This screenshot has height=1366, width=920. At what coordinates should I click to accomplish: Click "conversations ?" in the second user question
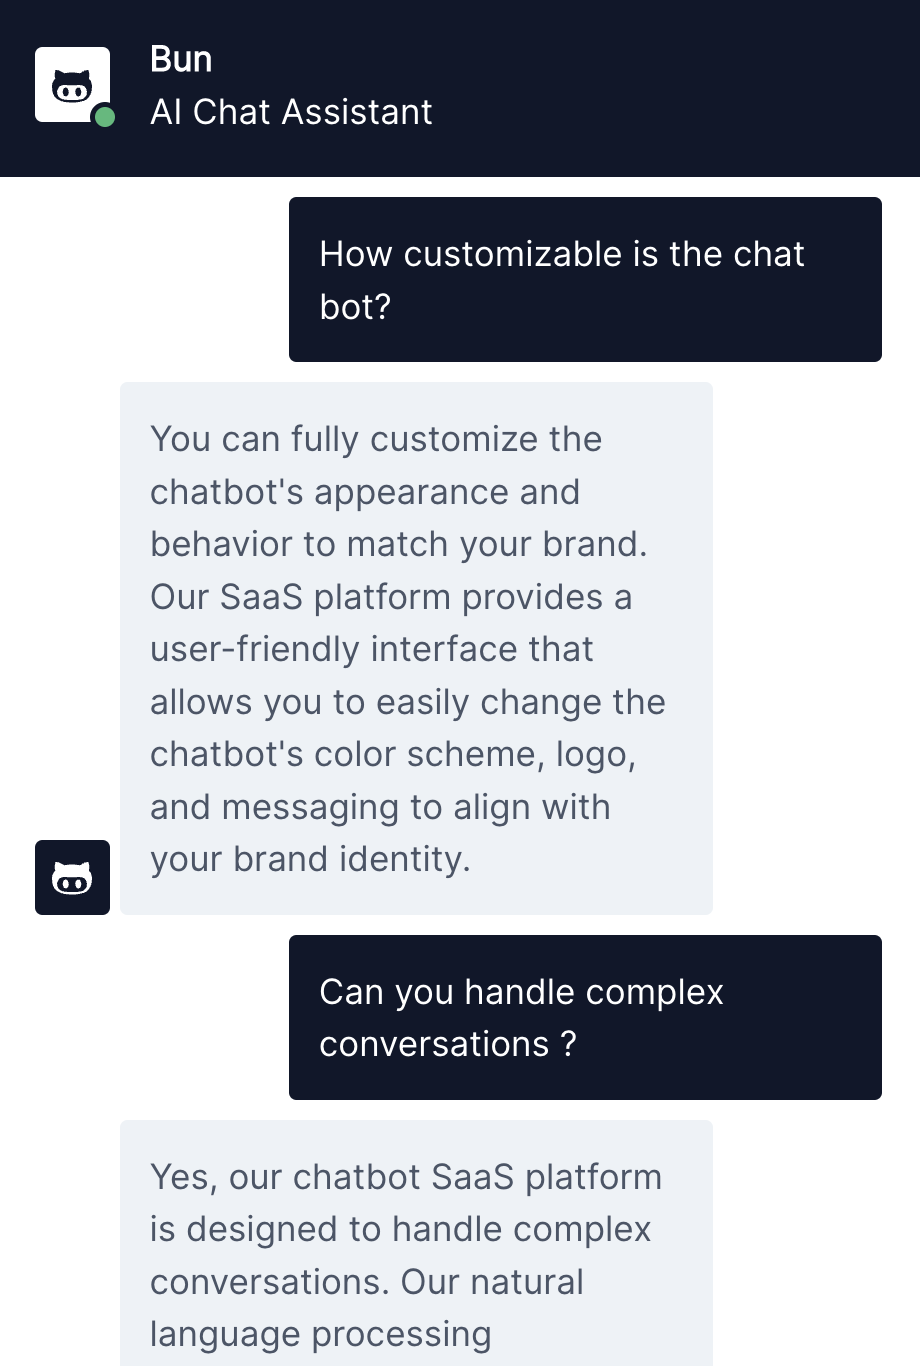tap(448, 1044)
